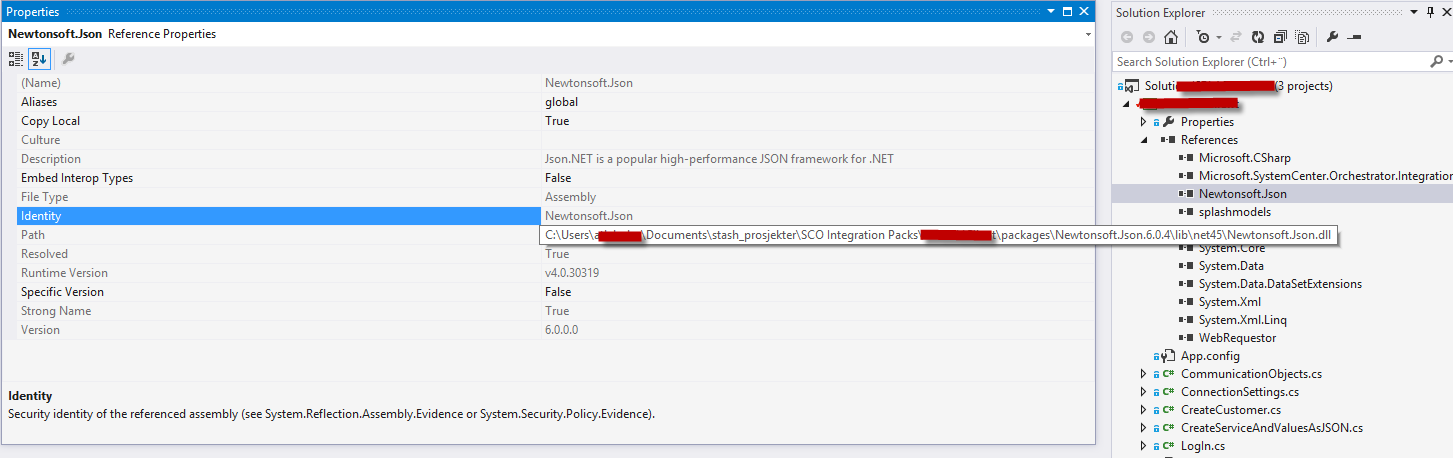Select Solution root node in tree

[x=1238, y=86]
